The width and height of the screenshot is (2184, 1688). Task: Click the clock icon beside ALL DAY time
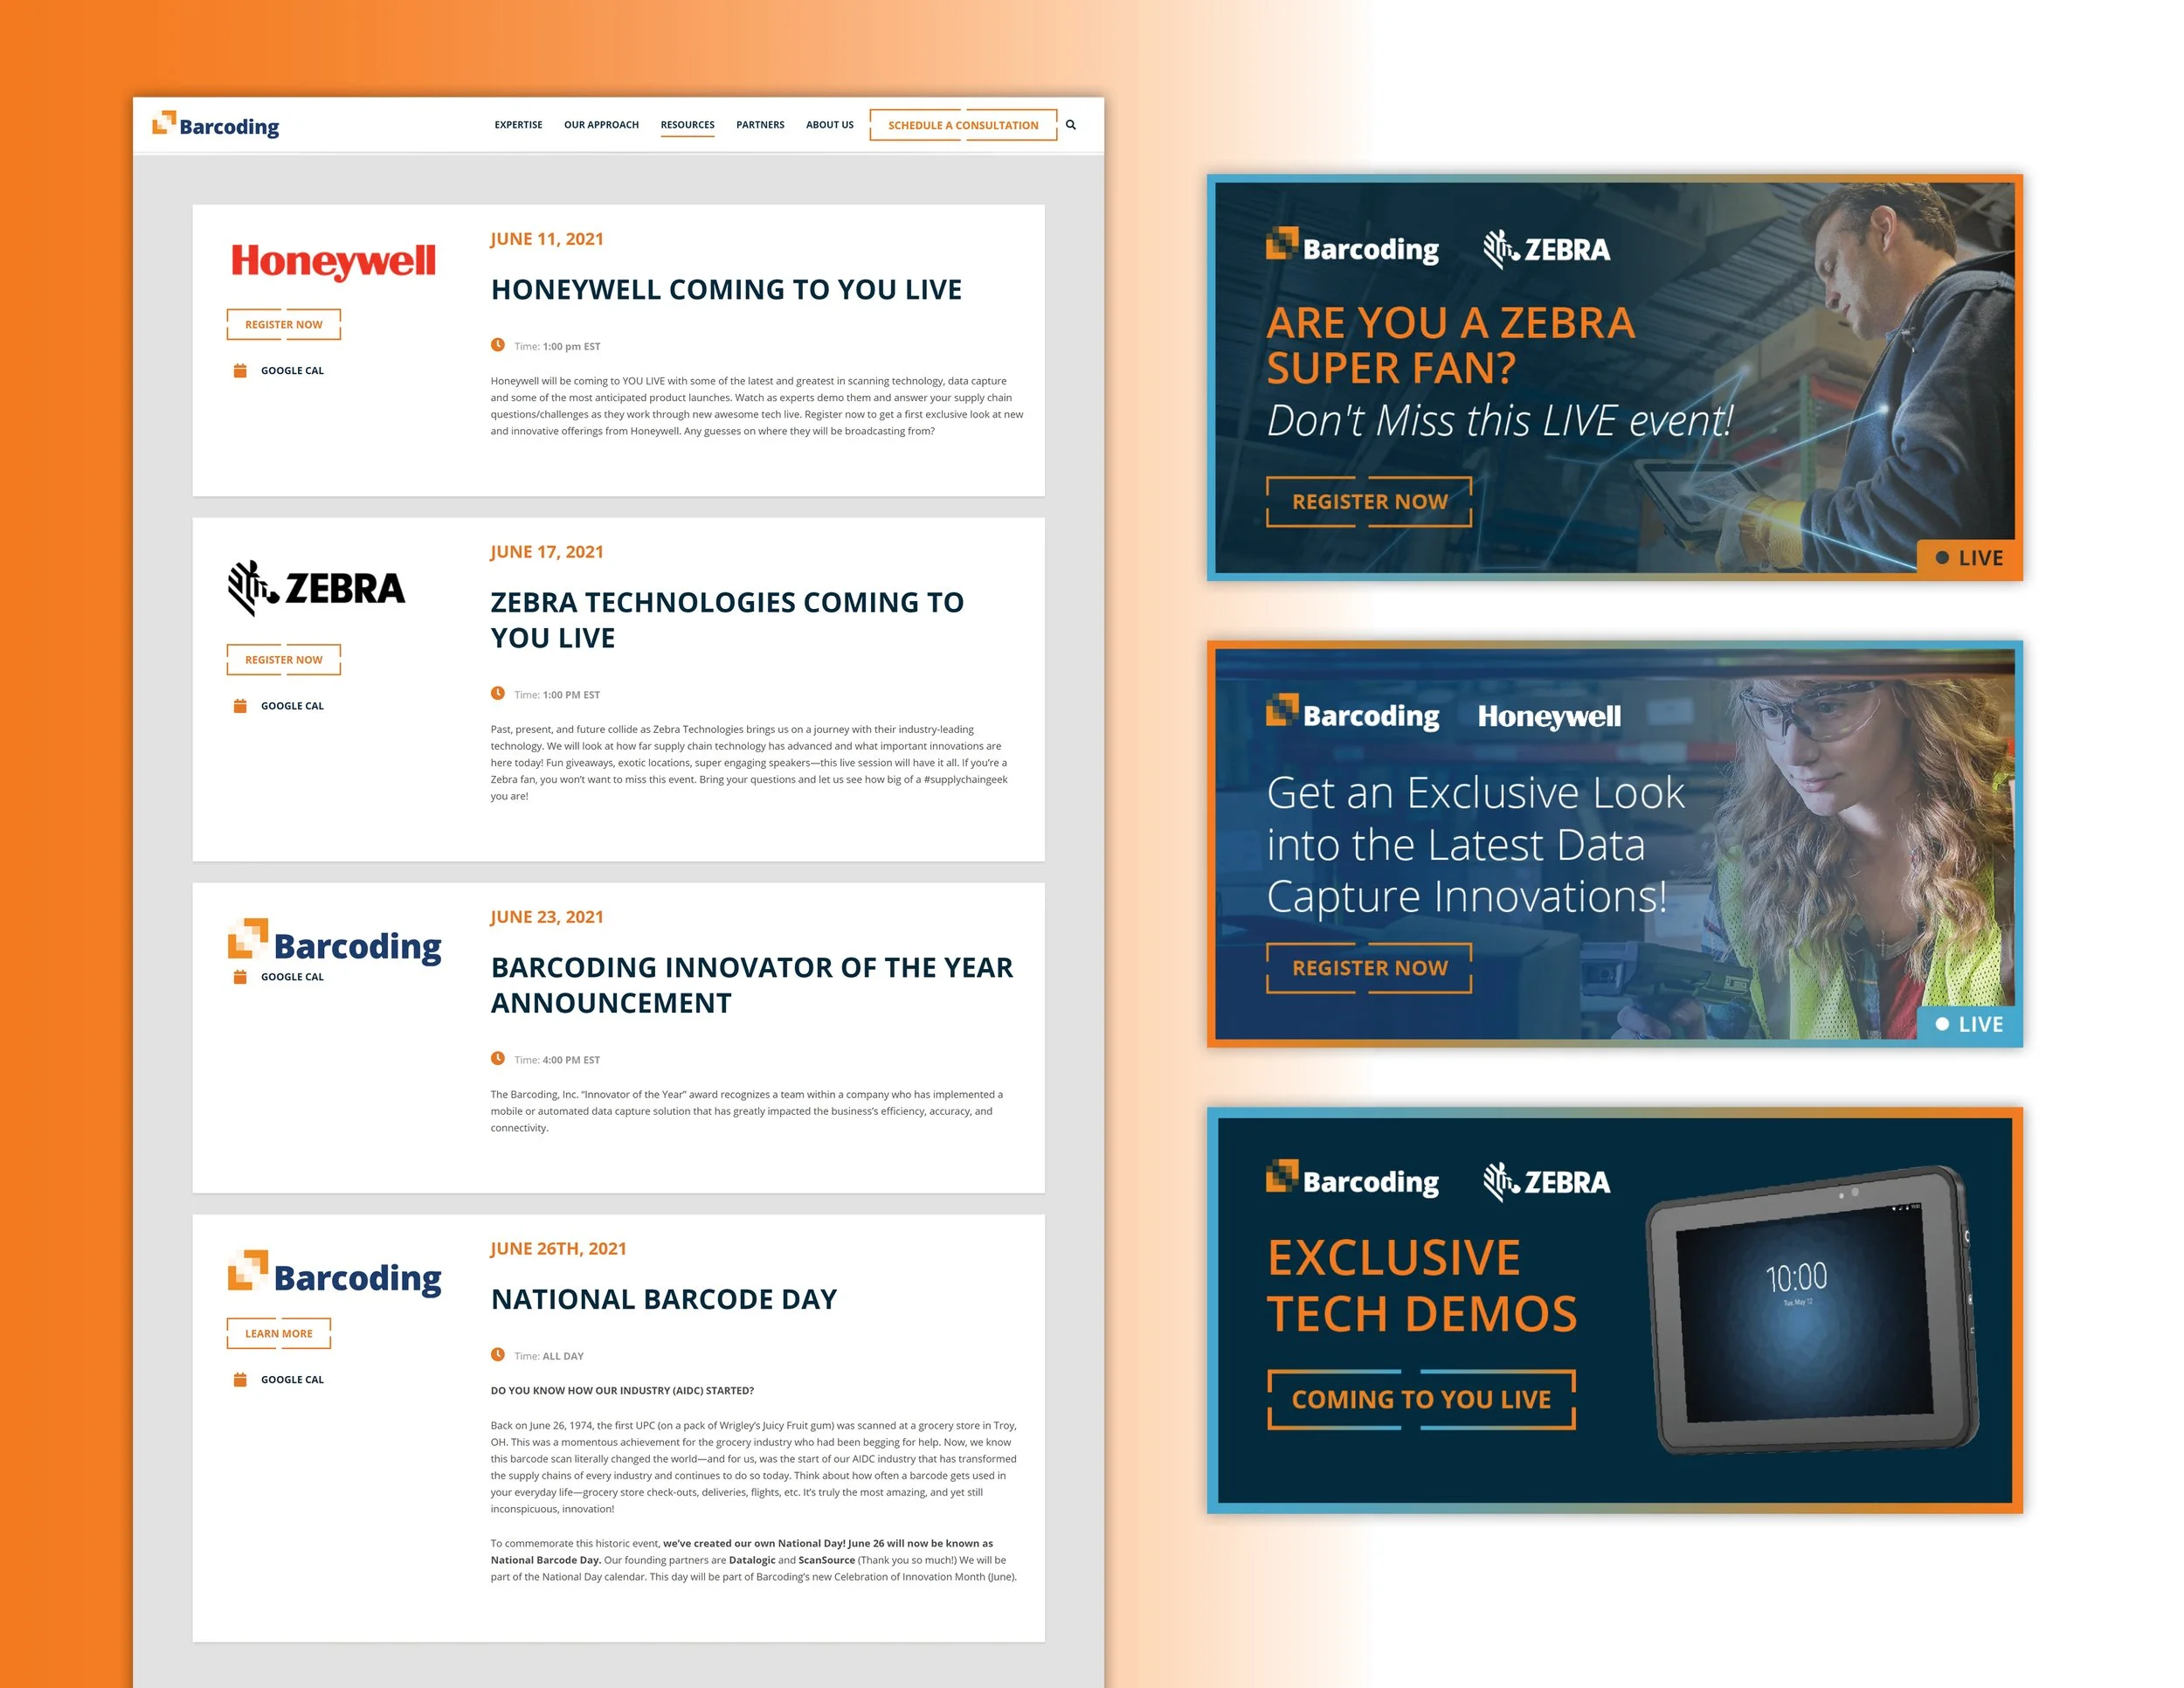click(x=498, y=1355)
